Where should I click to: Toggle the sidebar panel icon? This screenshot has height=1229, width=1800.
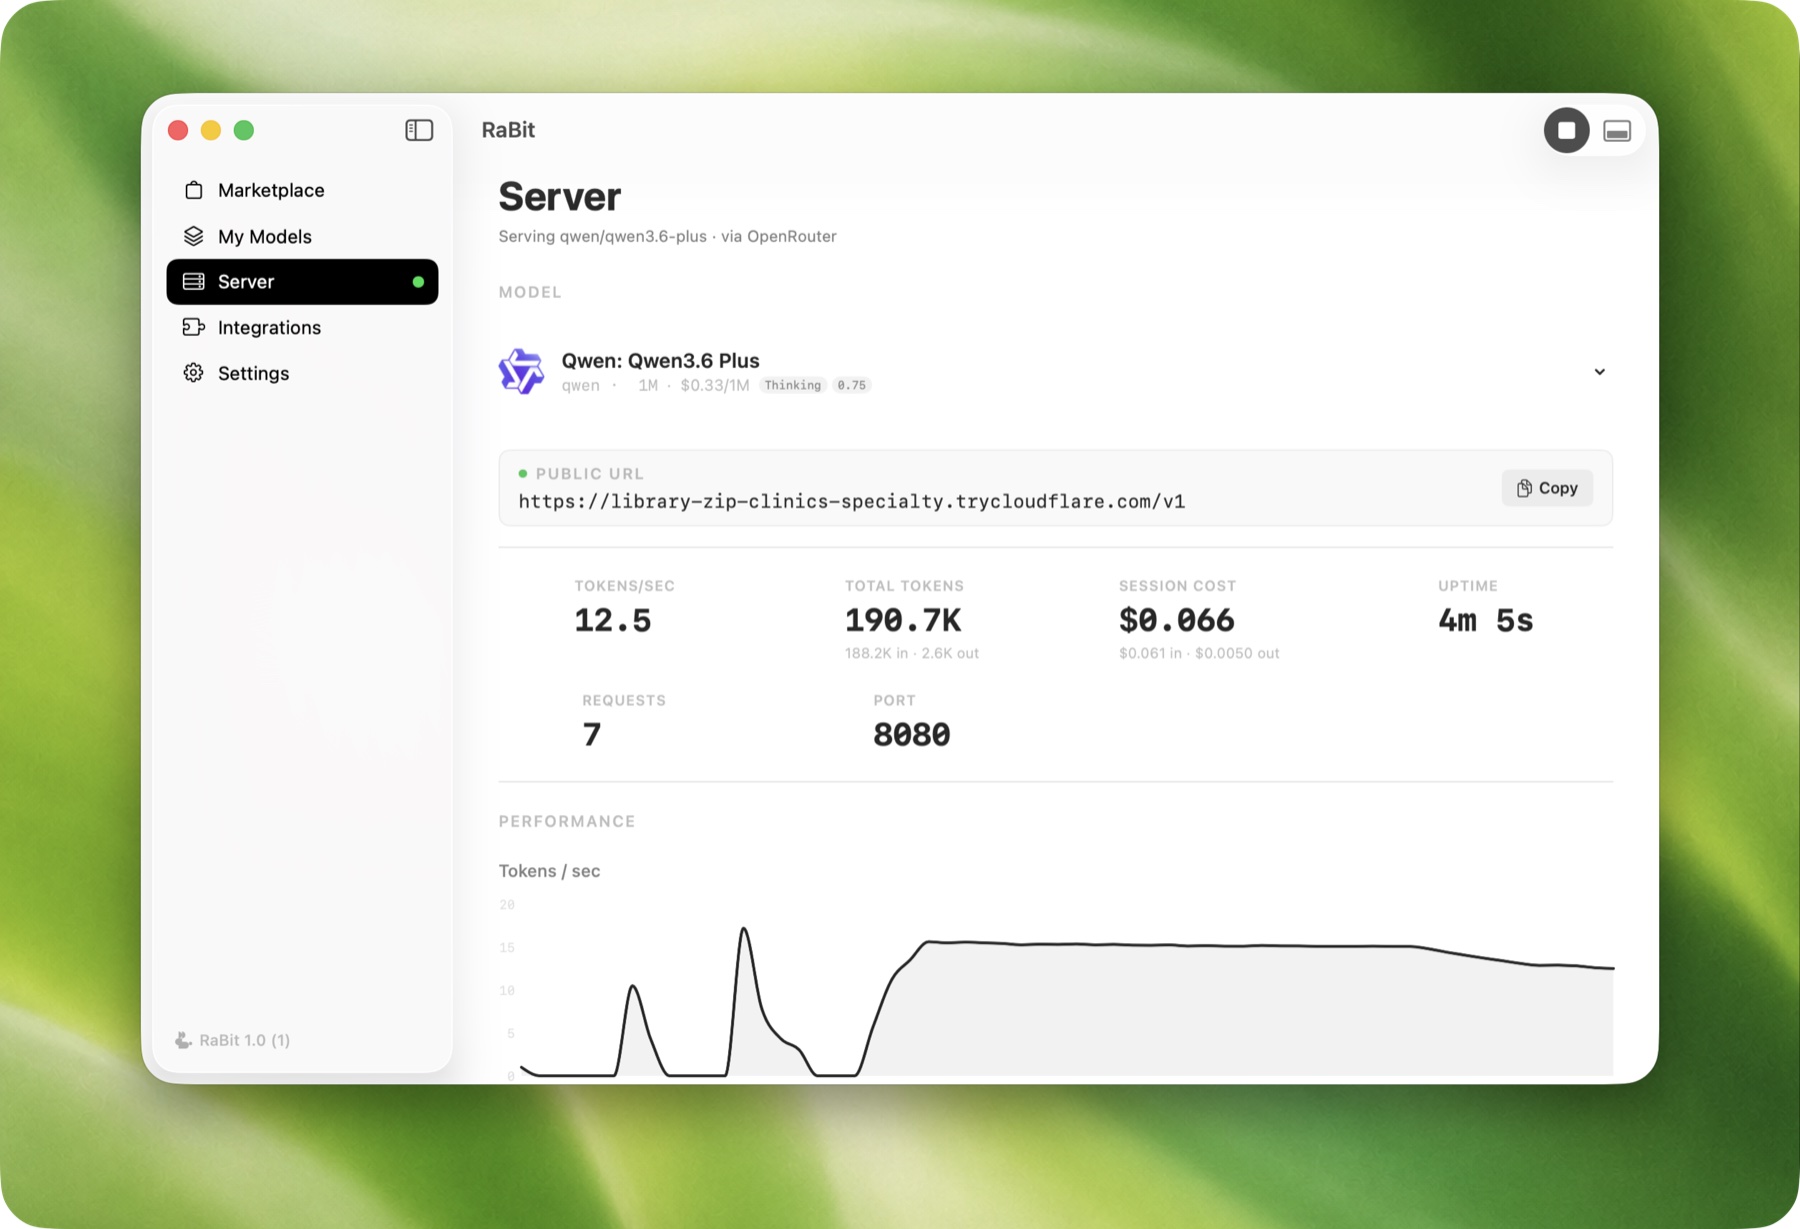coord(419,130)
